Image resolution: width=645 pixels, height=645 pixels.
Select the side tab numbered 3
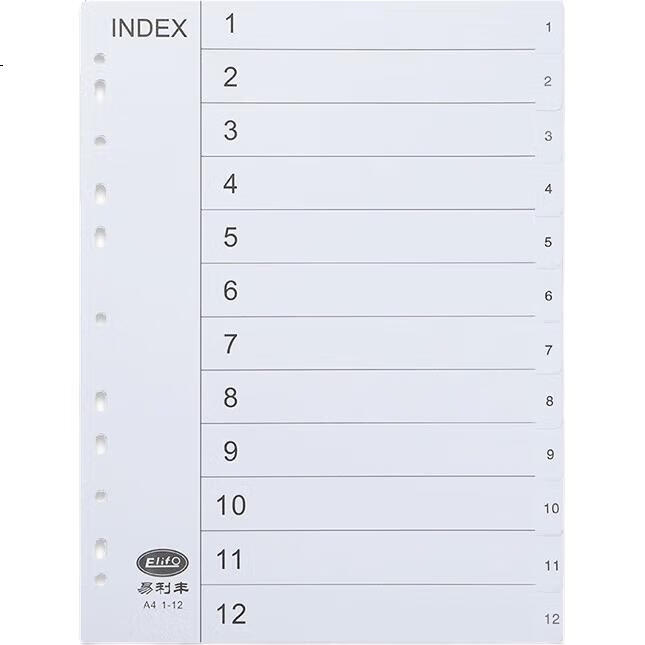(549, 136)
